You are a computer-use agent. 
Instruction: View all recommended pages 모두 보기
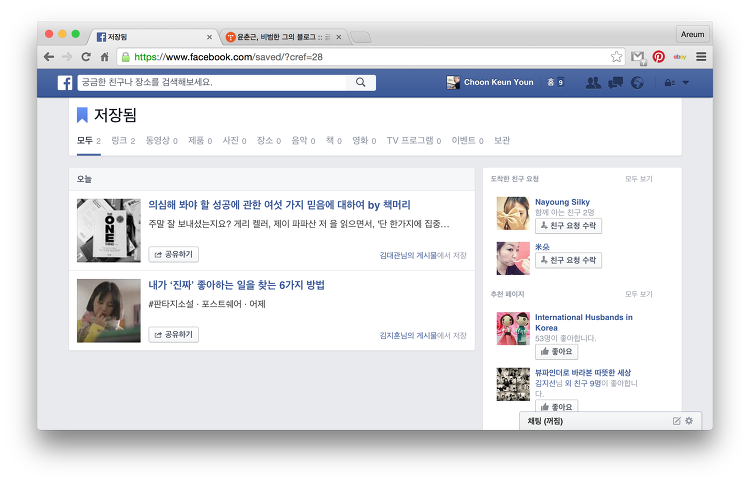(x=639, y=294)
